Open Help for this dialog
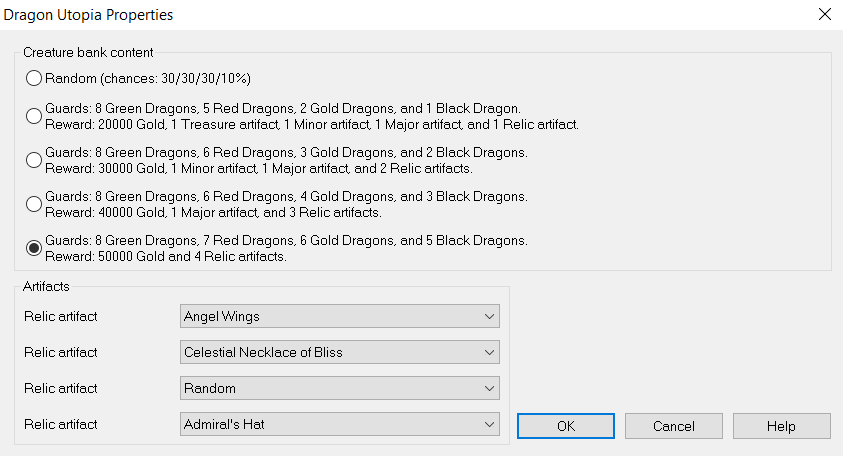843x456 pixels. [781, 426]
